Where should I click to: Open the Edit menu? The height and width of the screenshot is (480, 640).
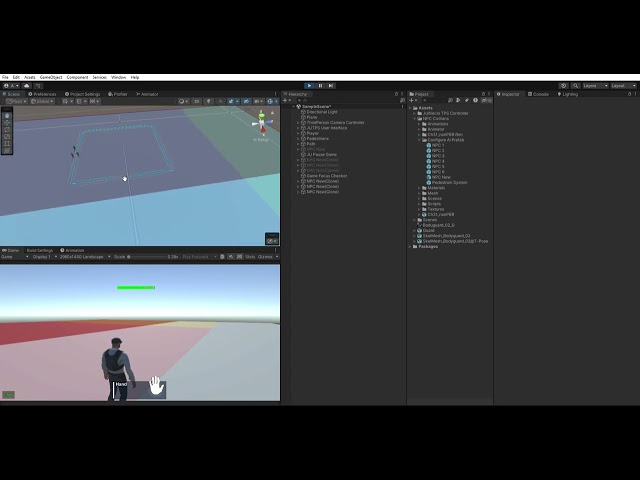(x=16, y=77)
